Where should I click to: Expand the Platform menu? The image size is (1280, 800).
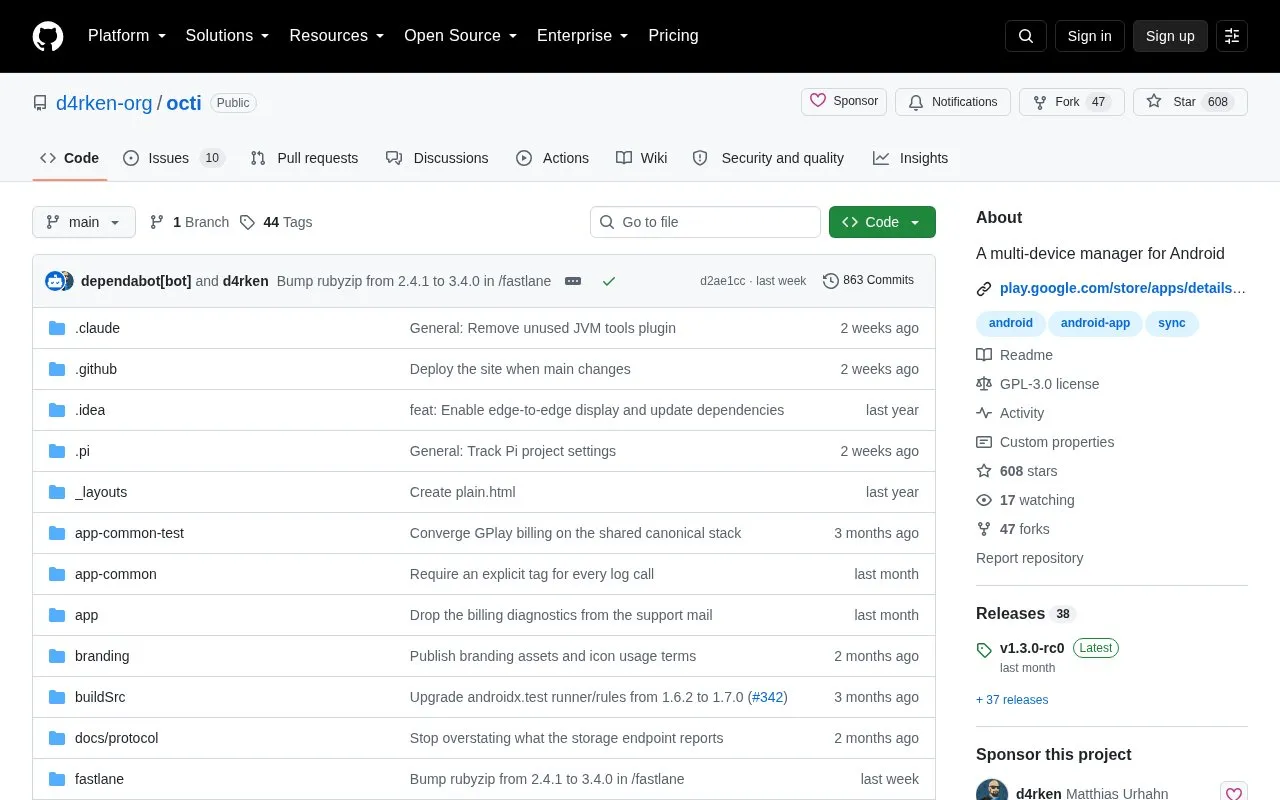[x=127, y=36]
